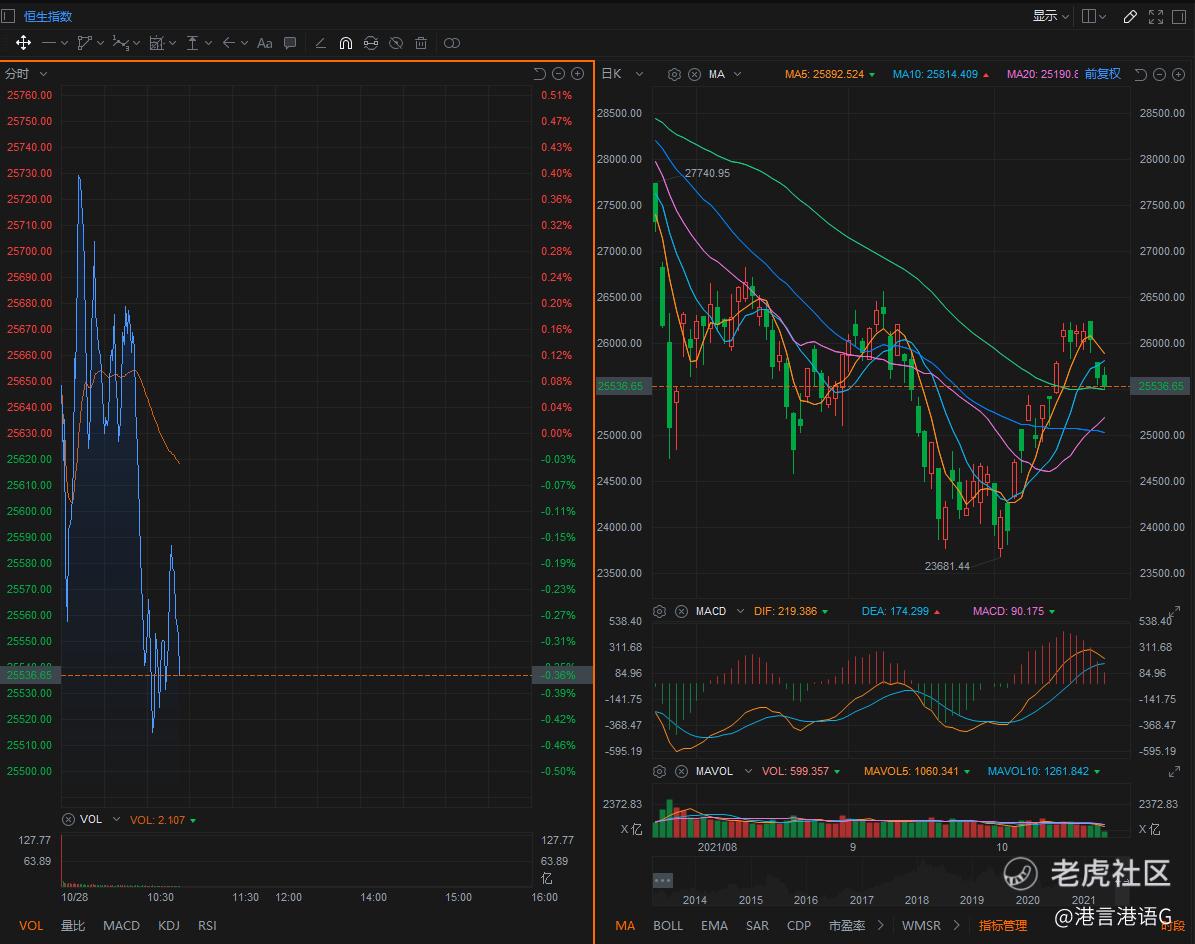Open the 显示 display dropdown
This screenshot has width=1195, height=944.
(1050, 16)
